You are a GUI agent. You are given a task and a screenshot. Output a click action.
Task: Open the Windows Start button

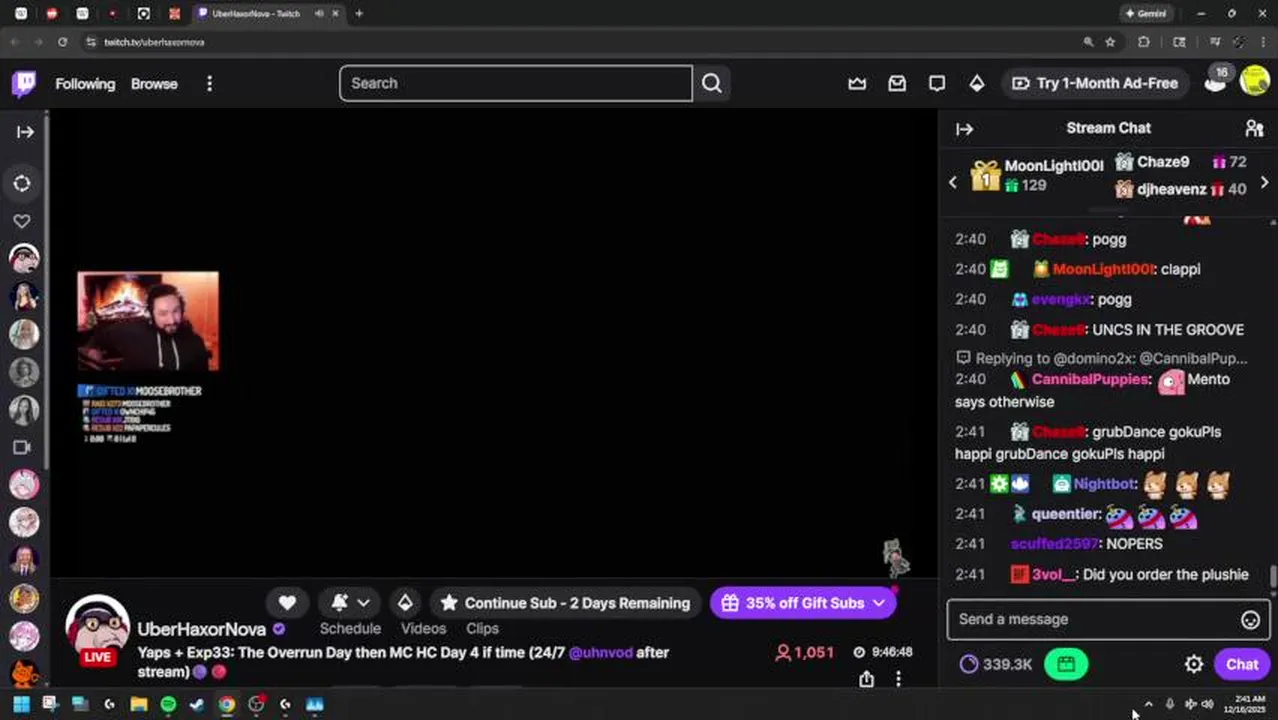(x=21, y=704)
